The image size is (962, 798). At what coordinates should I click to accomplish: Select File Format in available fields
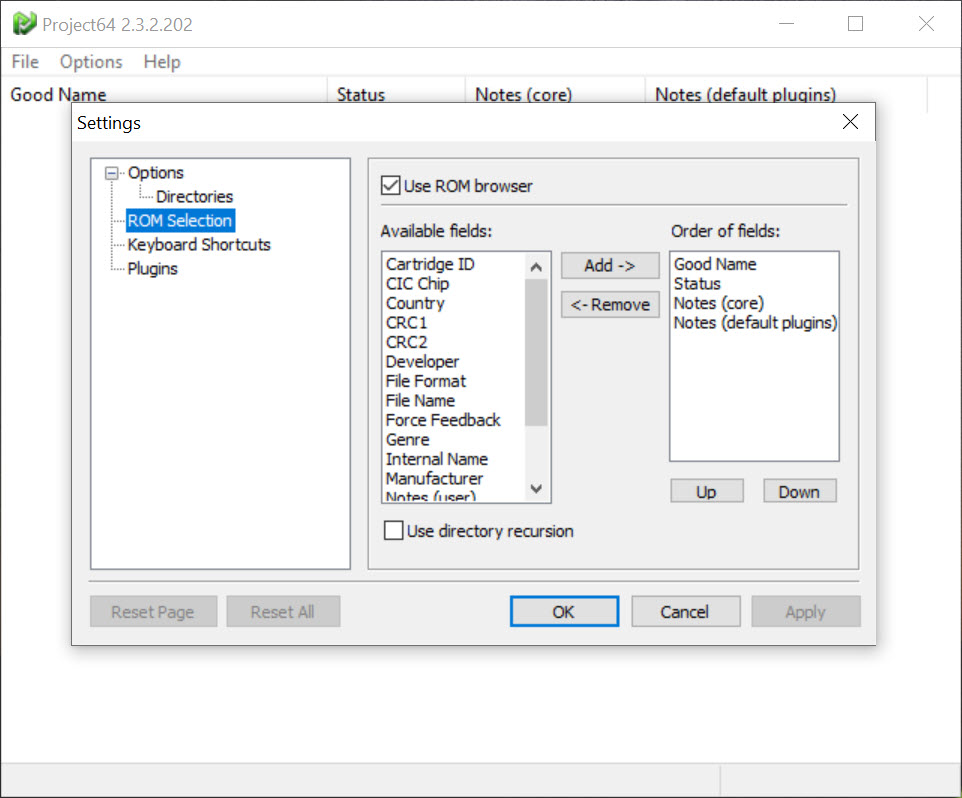point(426,382)
